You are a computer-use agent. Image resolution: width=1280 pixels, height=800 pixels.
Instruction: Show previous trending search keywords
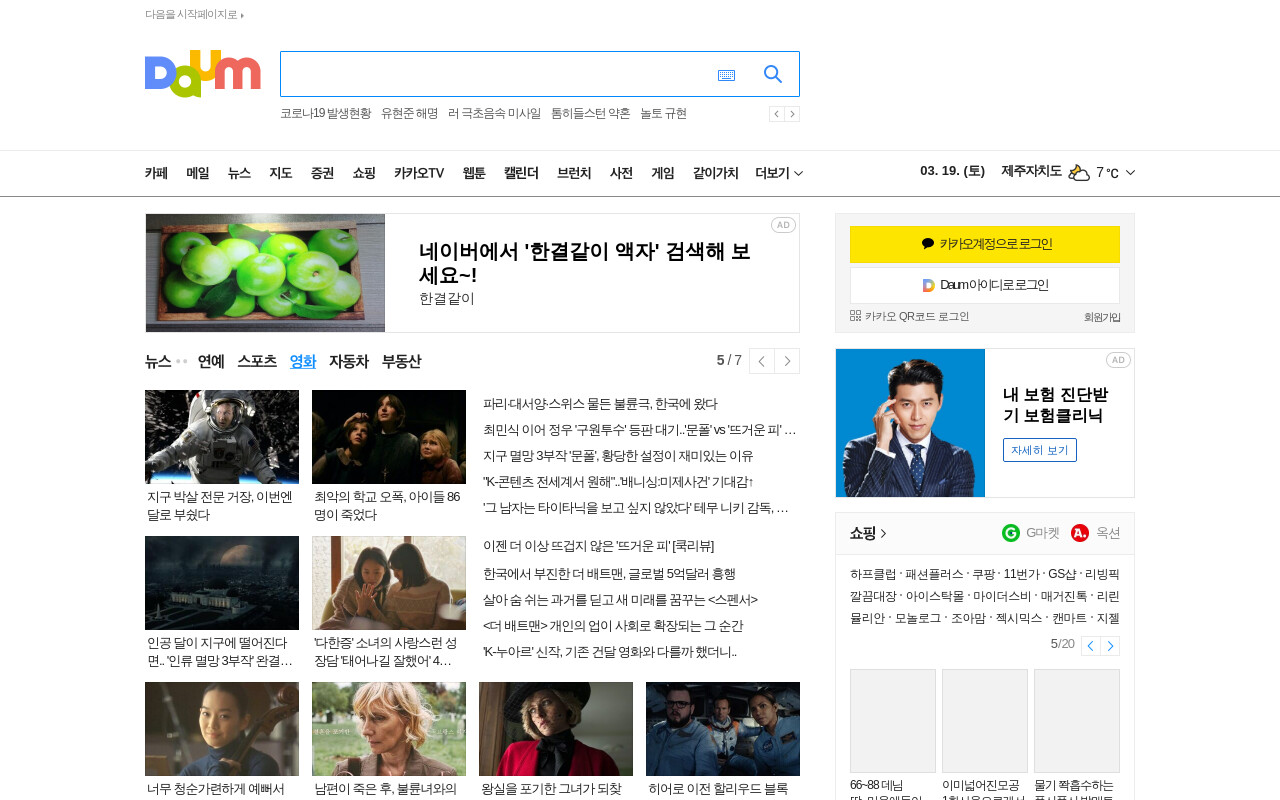777,114
